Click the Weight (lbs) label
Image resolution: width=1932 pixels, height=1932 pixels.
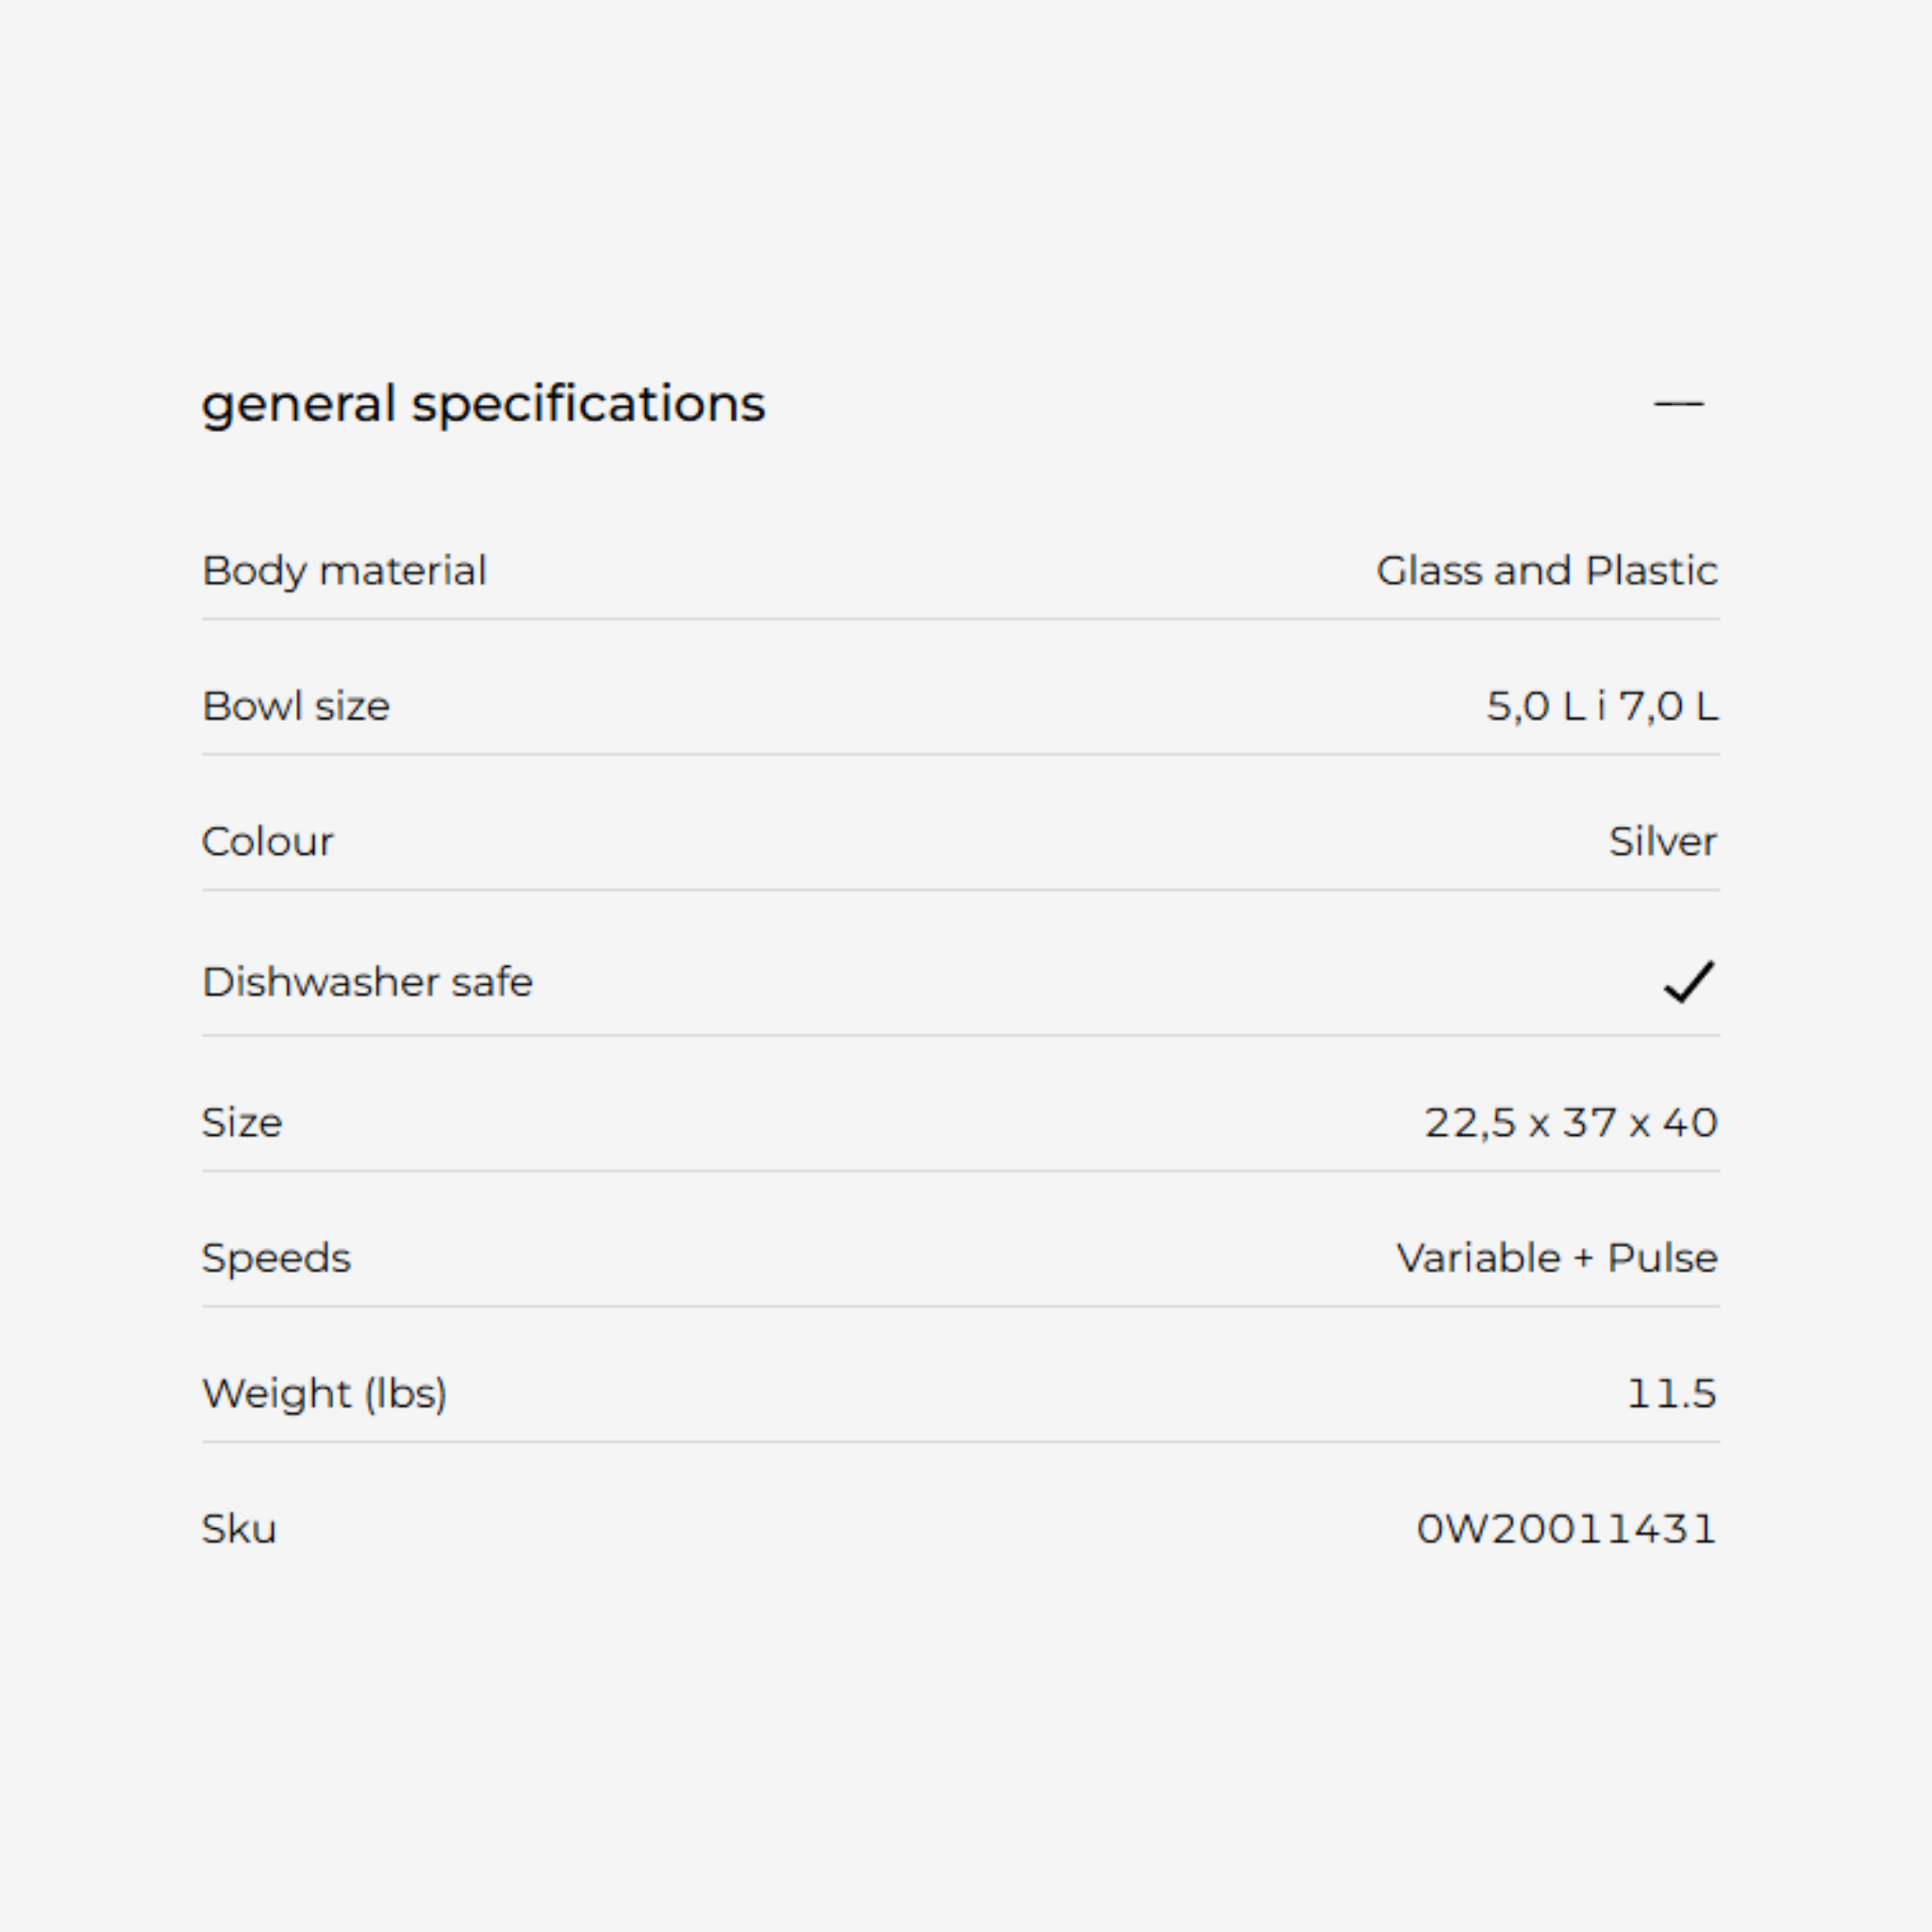point(324,1394)
